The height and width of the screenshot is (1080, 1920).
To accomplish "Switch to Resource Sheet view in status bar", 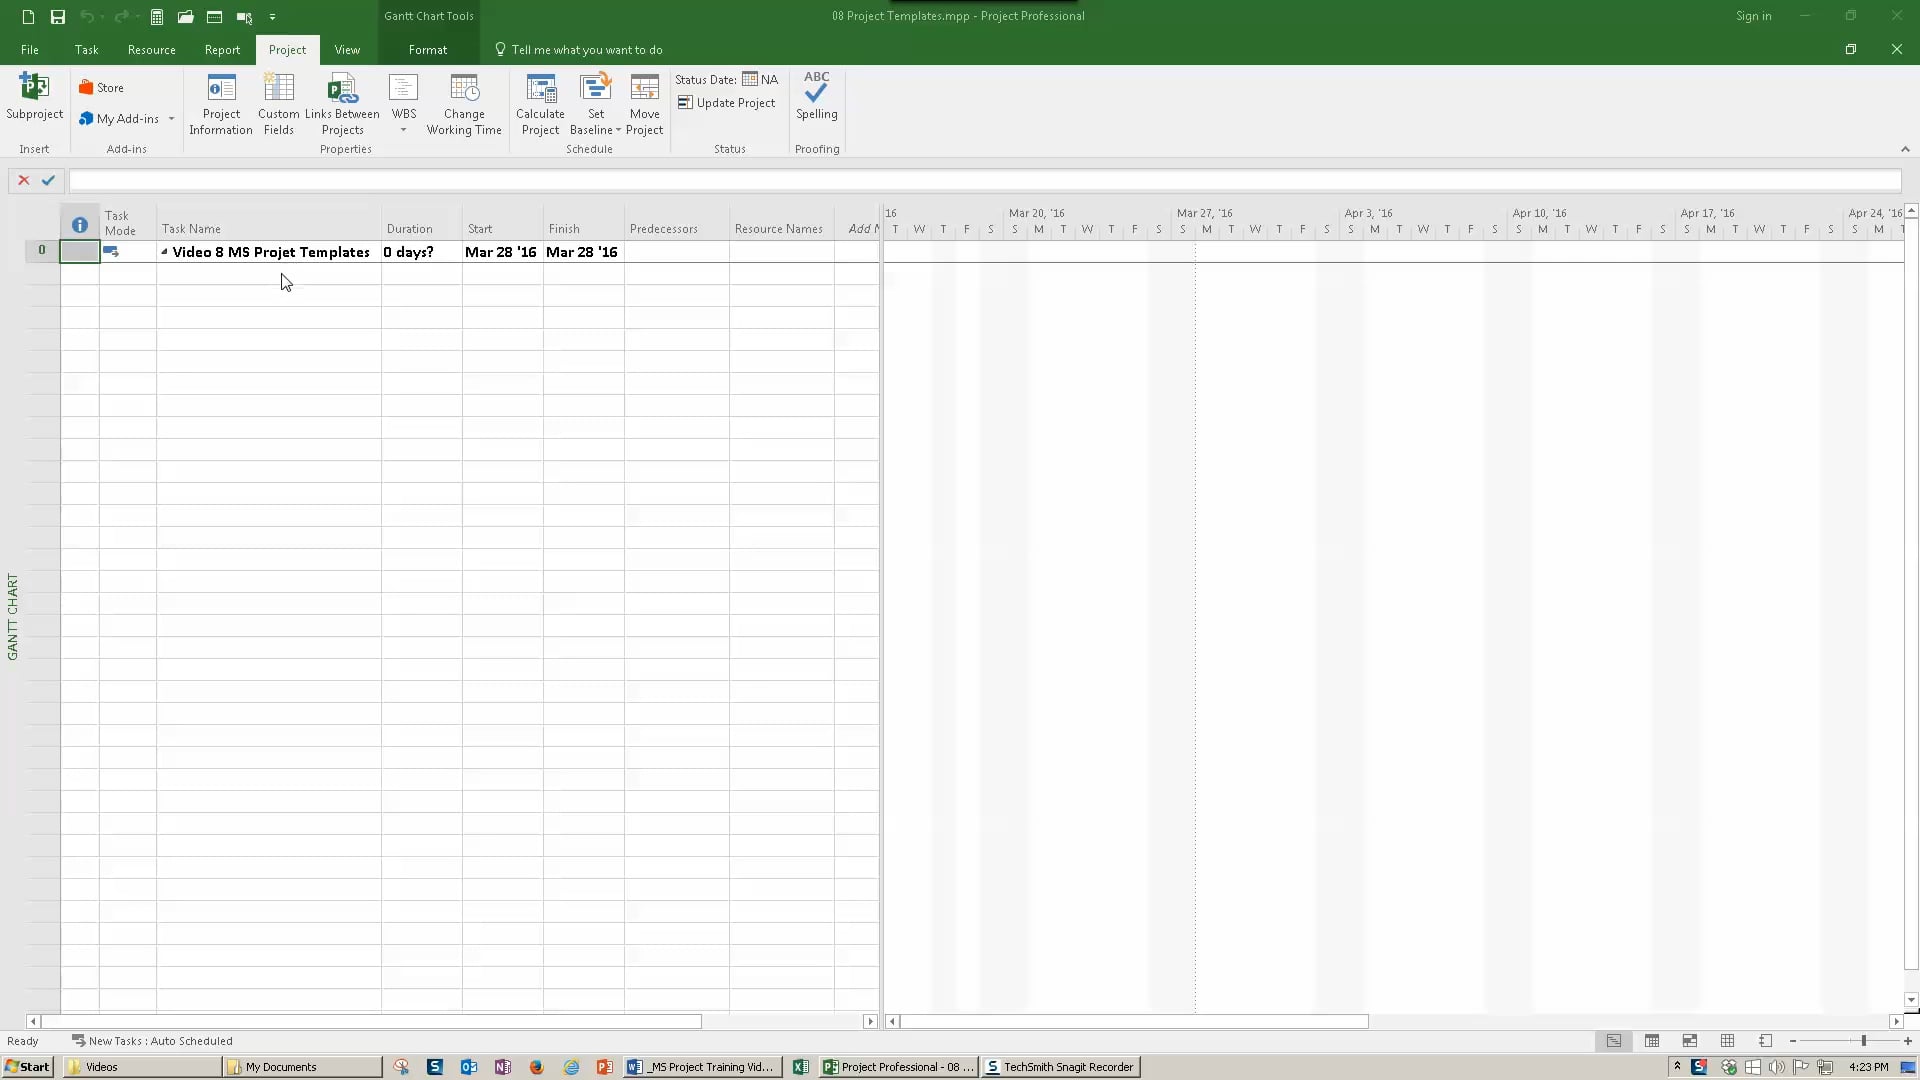I will click(1727, 1041).
